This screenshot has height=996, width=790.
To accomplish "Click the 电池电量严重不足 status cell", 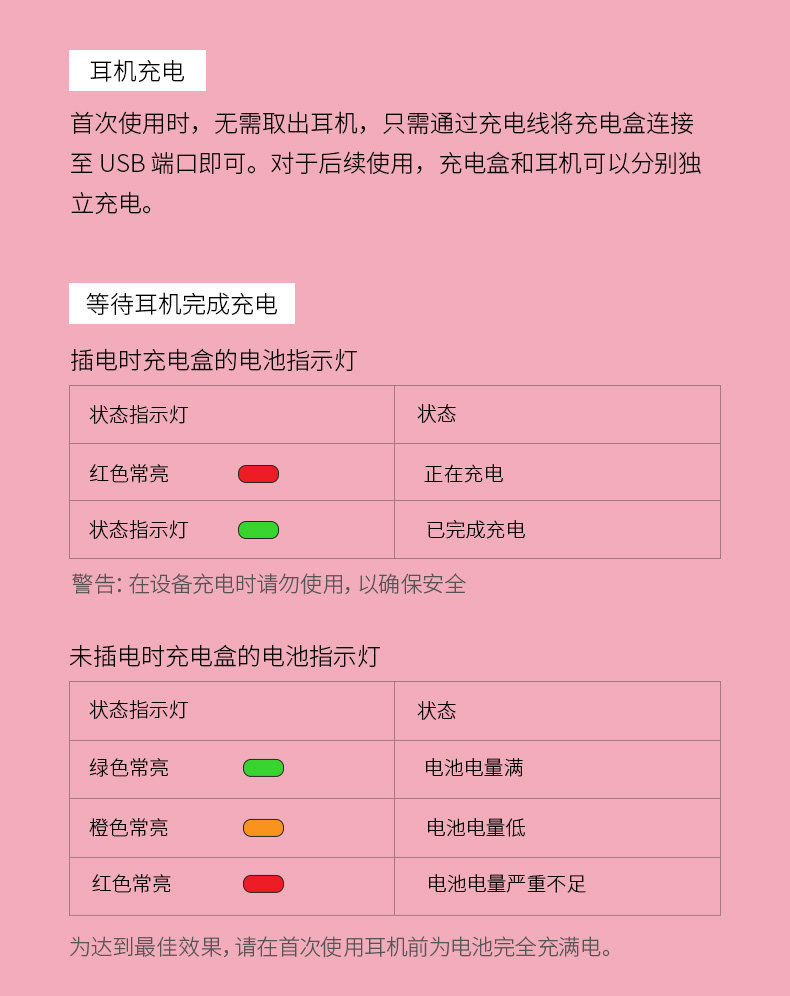I will point(506,884).
